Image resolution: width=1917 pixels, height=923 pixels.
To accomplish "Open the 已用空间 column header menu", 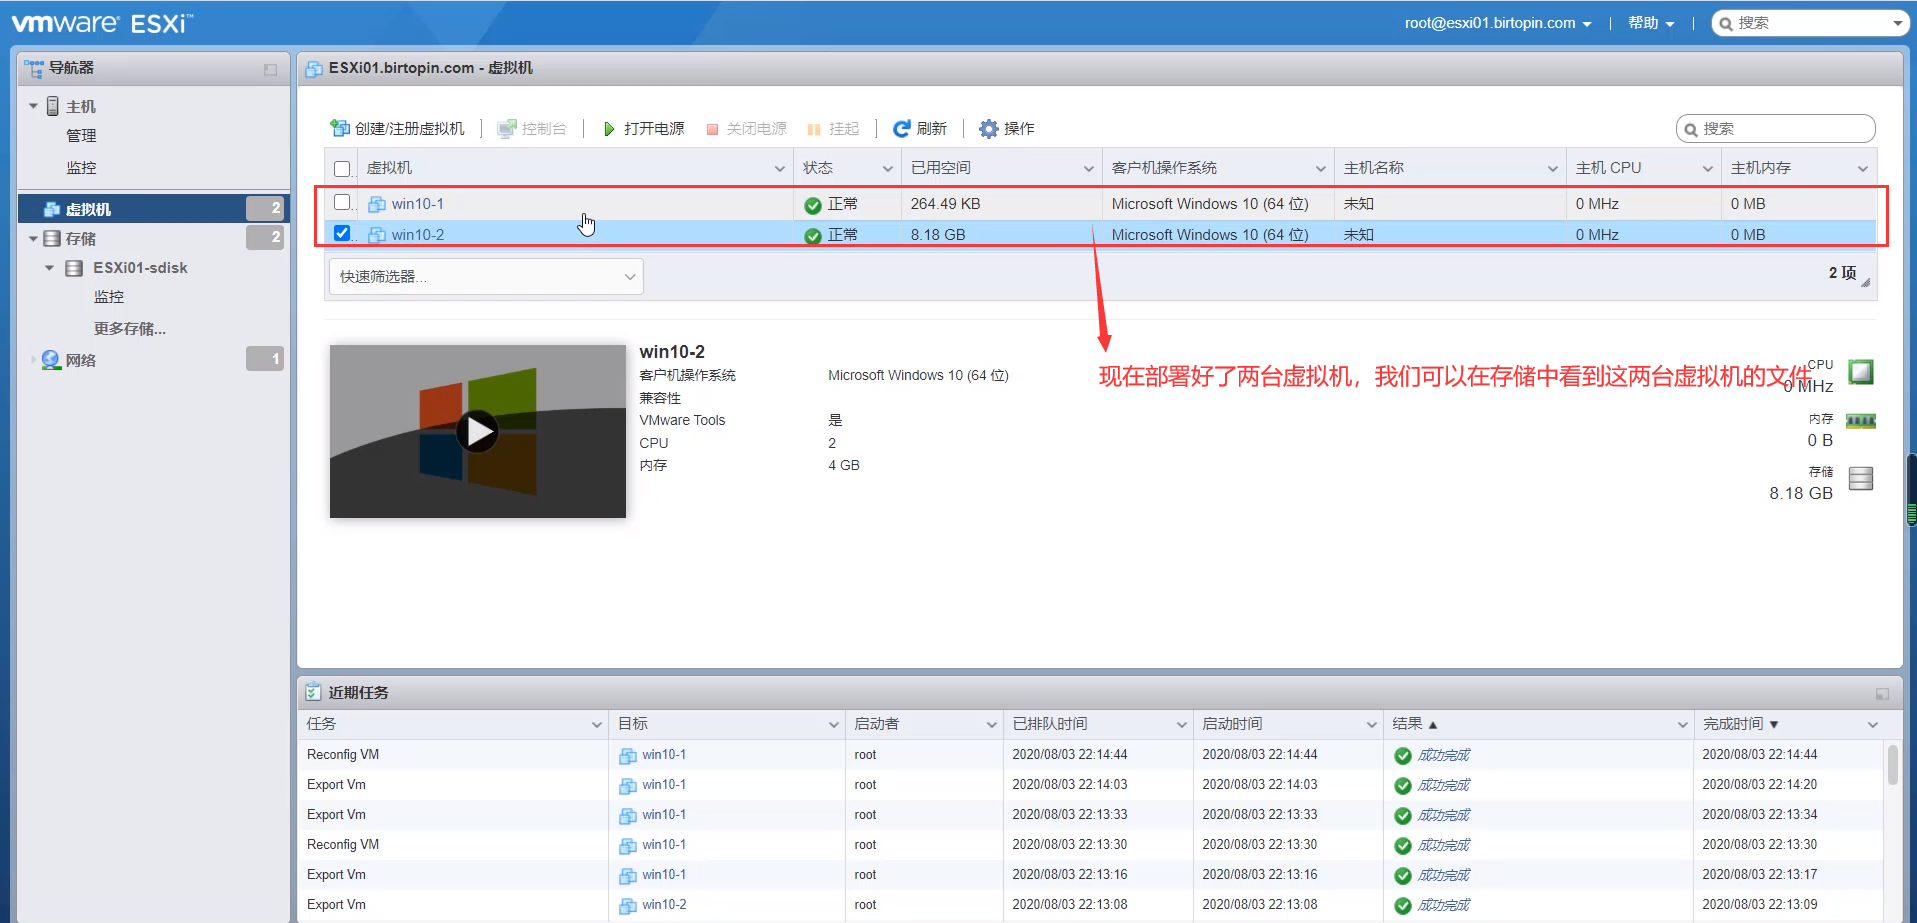I will point(1089,169).
